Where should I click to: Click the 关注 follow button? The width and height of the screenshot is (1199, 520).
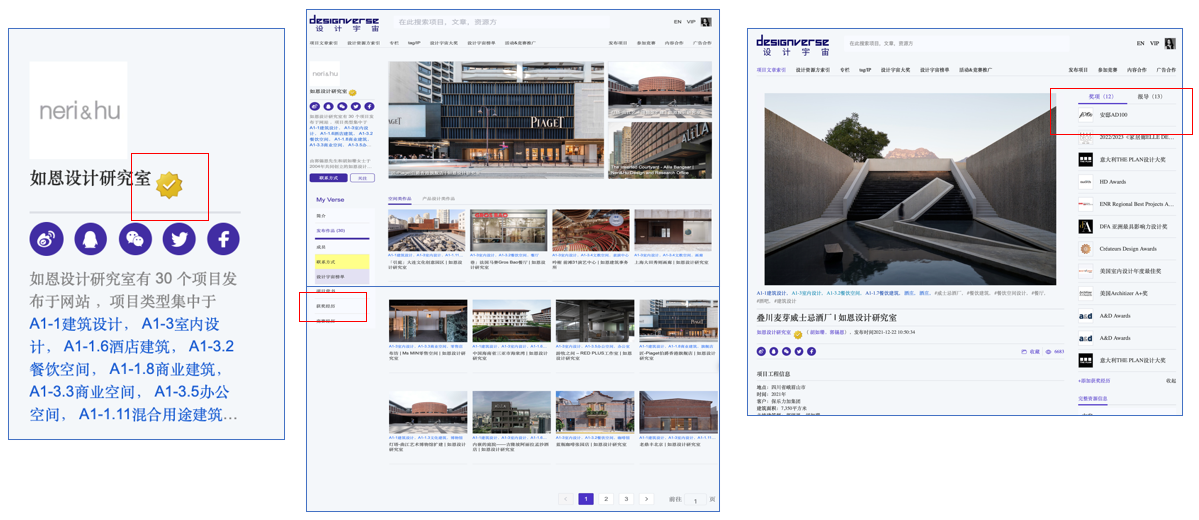coord(362,177)
